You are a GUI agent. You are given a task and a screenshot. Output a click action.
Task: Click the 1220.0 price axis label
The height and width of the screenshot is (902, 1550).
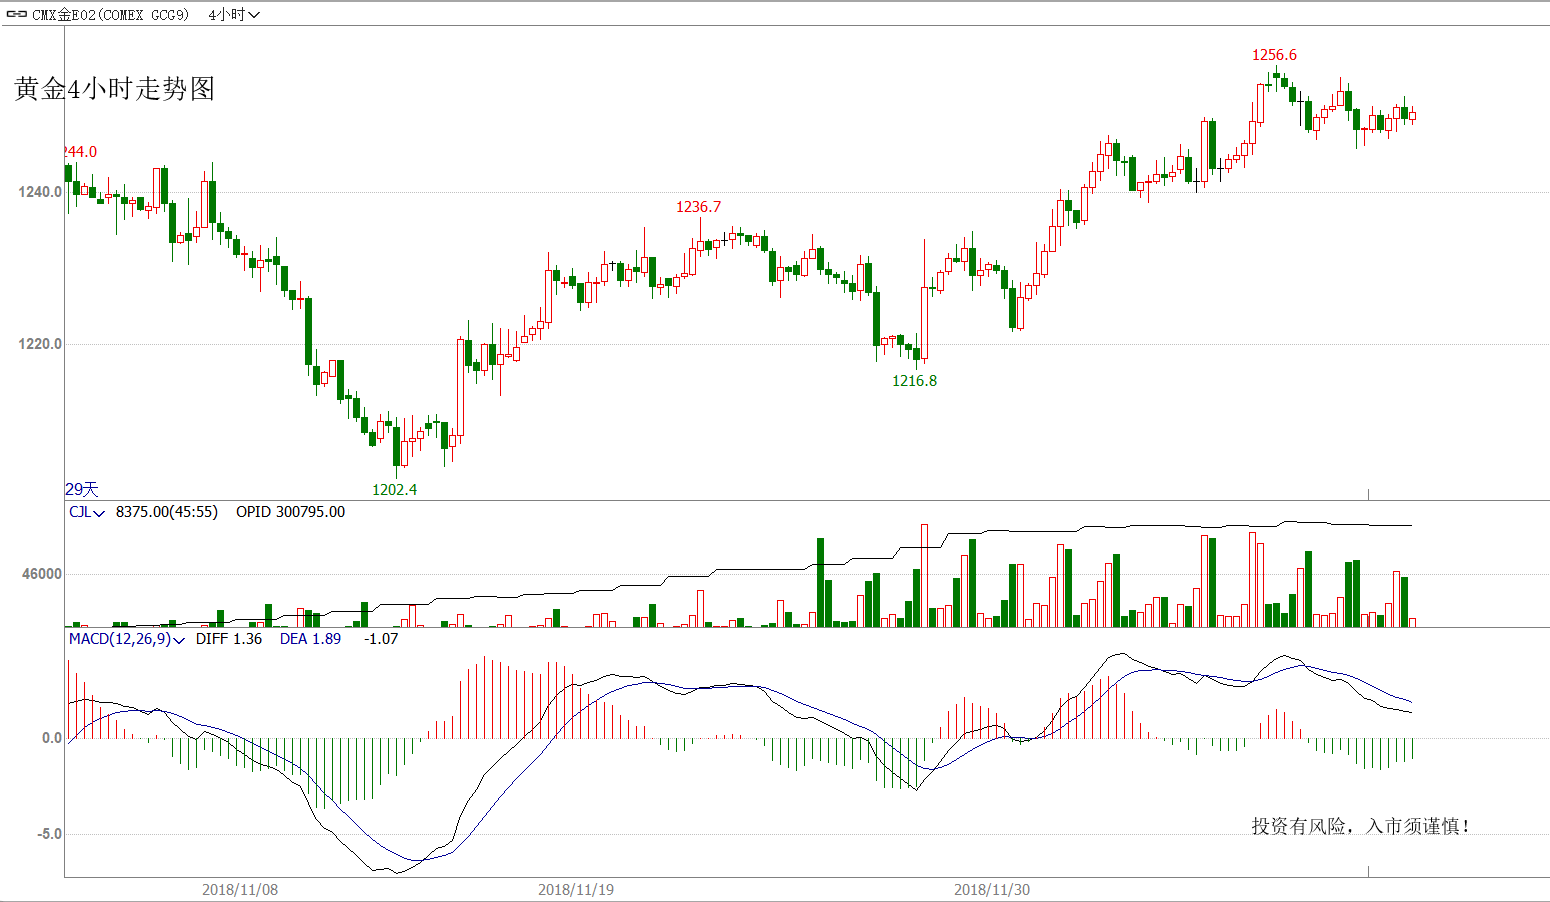point(40,344)
